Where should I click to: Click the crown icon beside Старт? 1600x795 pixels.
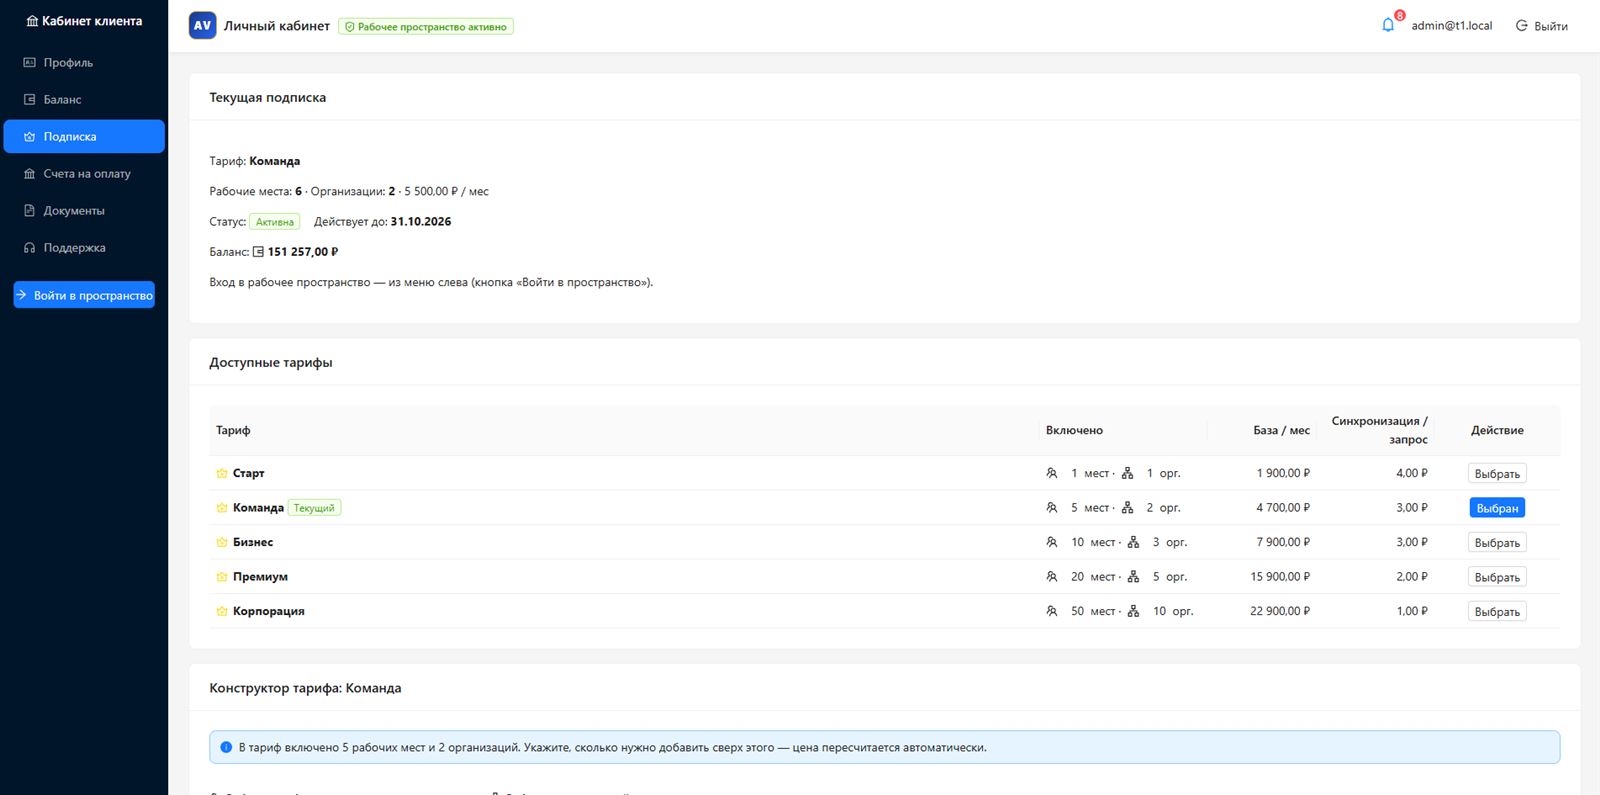pyautogui.click(x=222, y=474)
